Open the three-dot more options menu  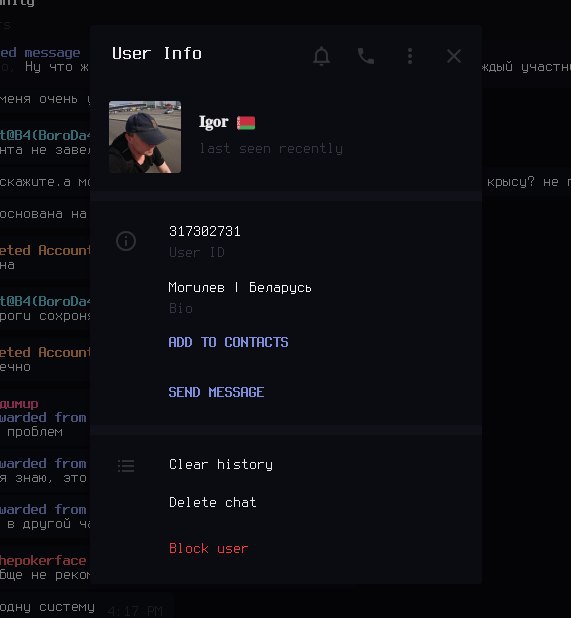point(410,56)
